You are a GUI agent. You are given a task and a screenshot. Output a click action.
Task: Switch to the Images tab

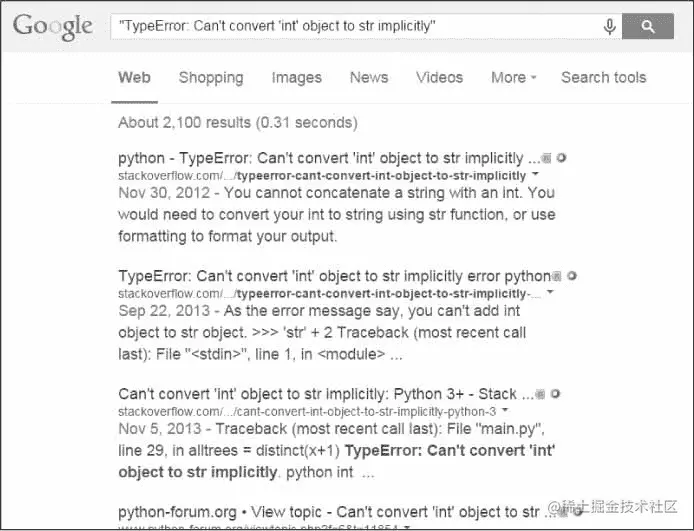(297, 78)
